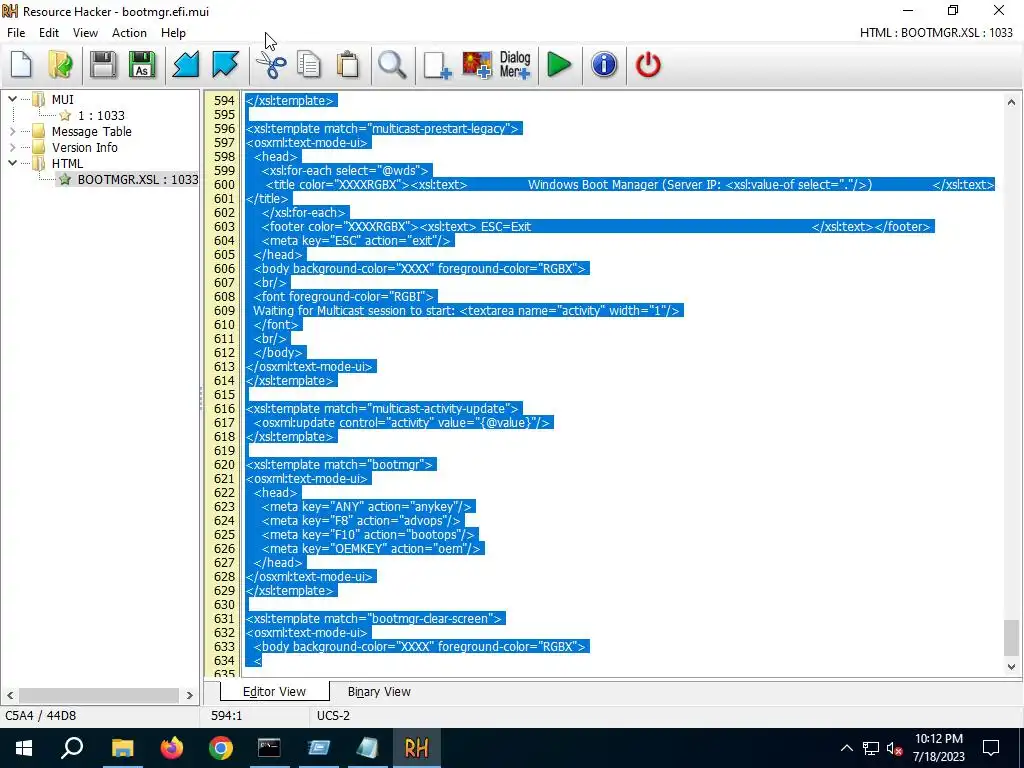Open the blue info icon
The image size is (1024, 768).
(604, 65)
